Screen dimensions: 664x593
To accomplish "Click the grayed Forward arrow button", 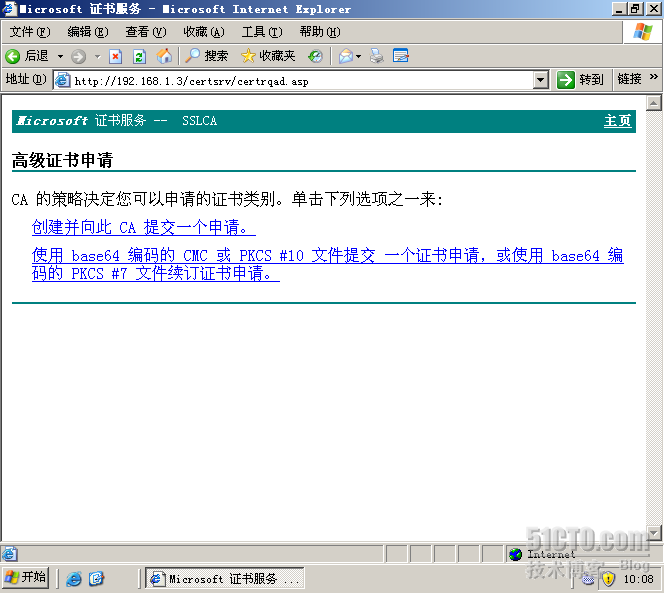I will [78, 56].
